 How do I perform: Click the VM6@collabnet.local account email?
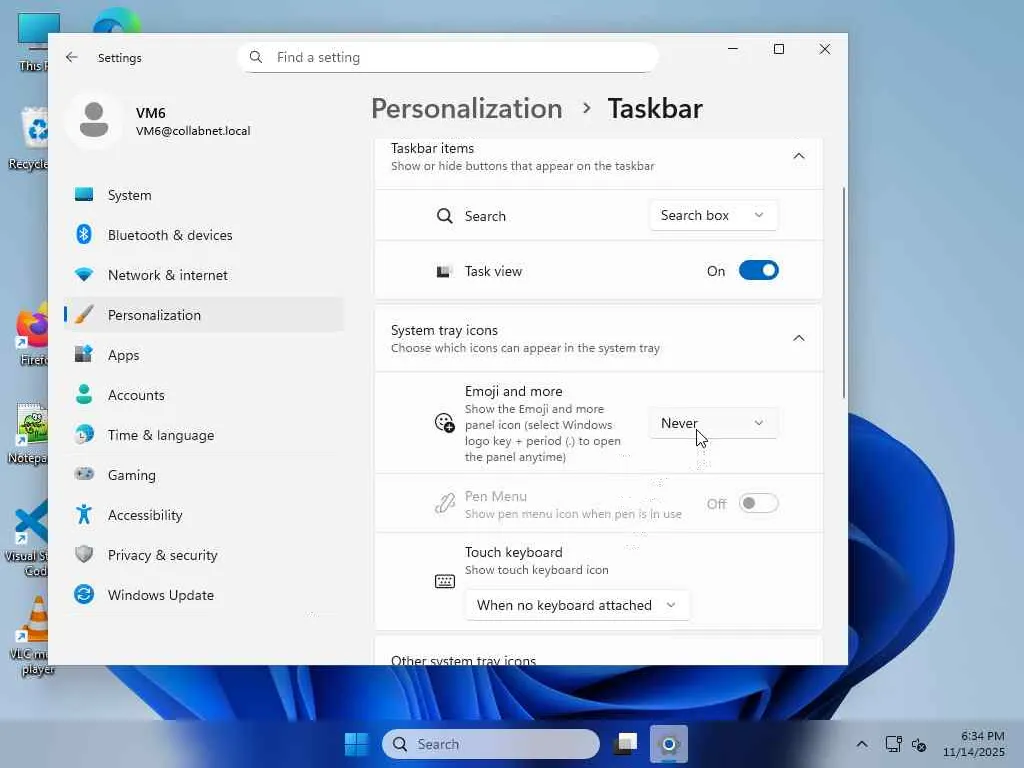tap(193, 131)
